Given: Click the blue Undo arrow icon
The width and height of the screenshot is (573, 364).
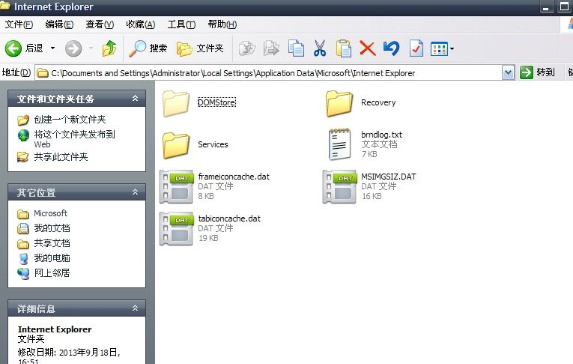Looking at the screenshot, I should (x=391, y=48).
